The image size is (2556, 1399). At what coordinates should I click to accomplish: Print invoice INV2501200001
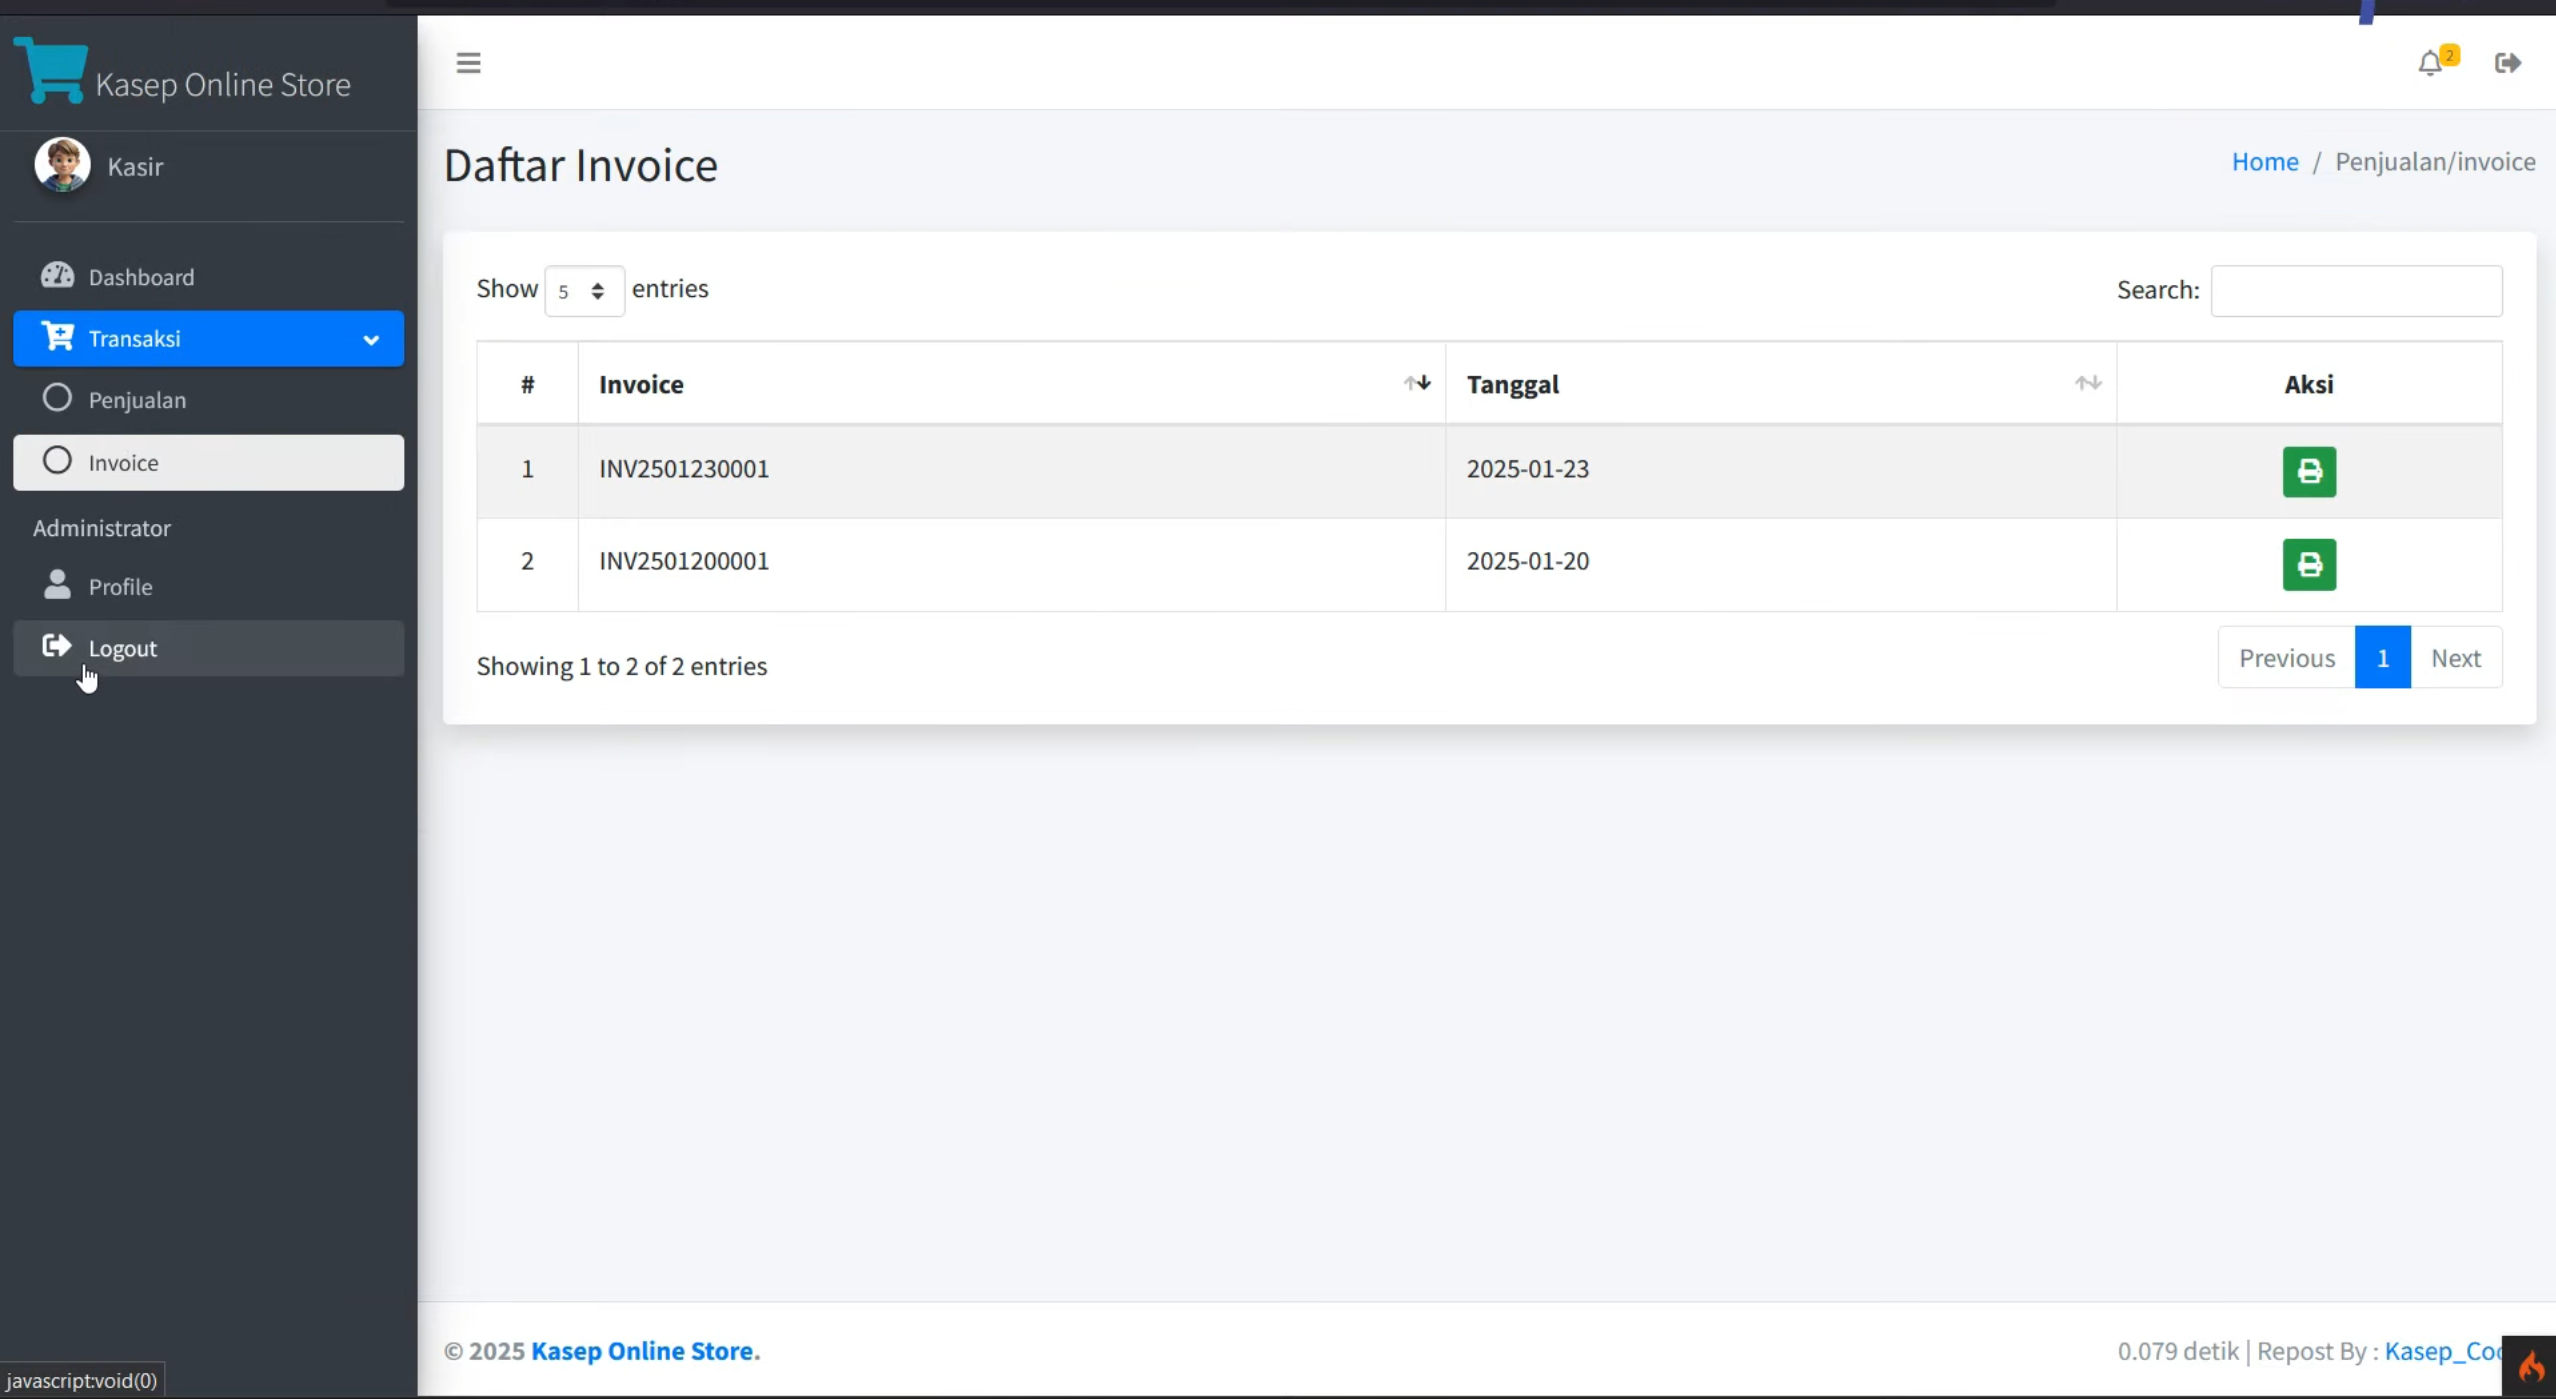click(2309, 565)
